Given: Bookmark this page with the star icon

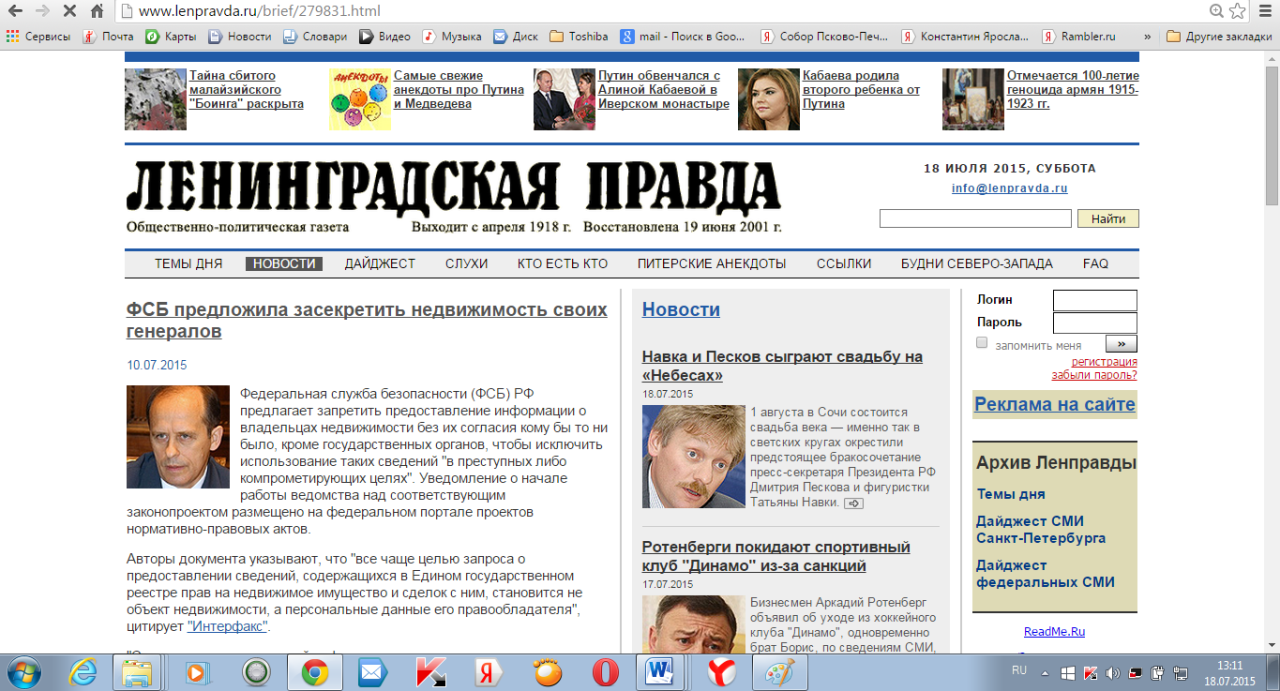Looking at the screenshot, I should (x=1237, y=11).
